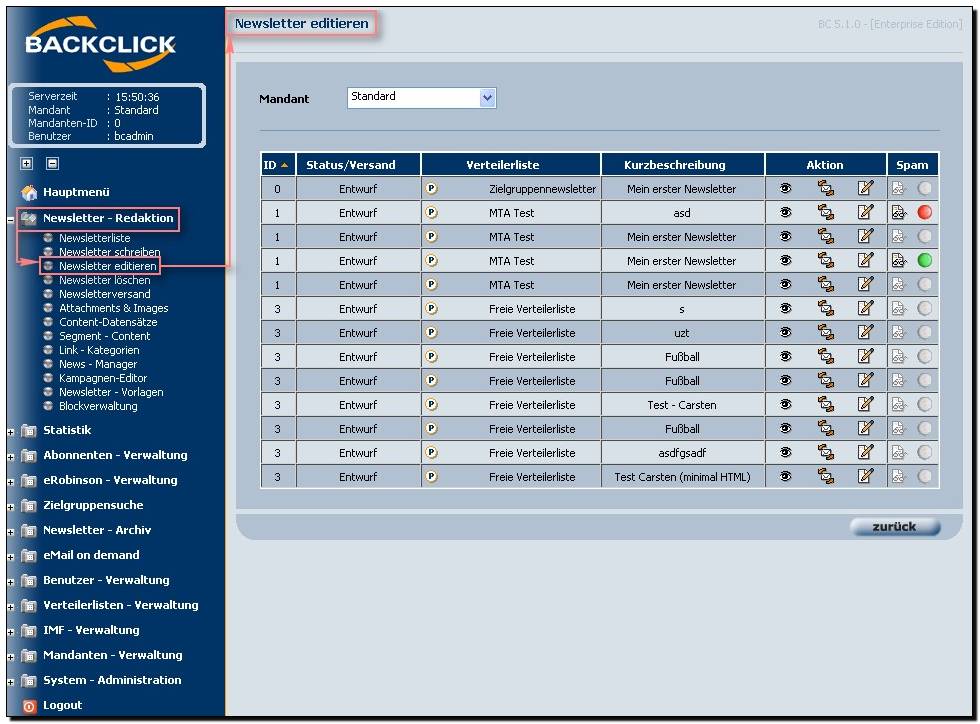Copy the 'Test - Carsten' newsletter icon
980x724 pixels.
826,405
